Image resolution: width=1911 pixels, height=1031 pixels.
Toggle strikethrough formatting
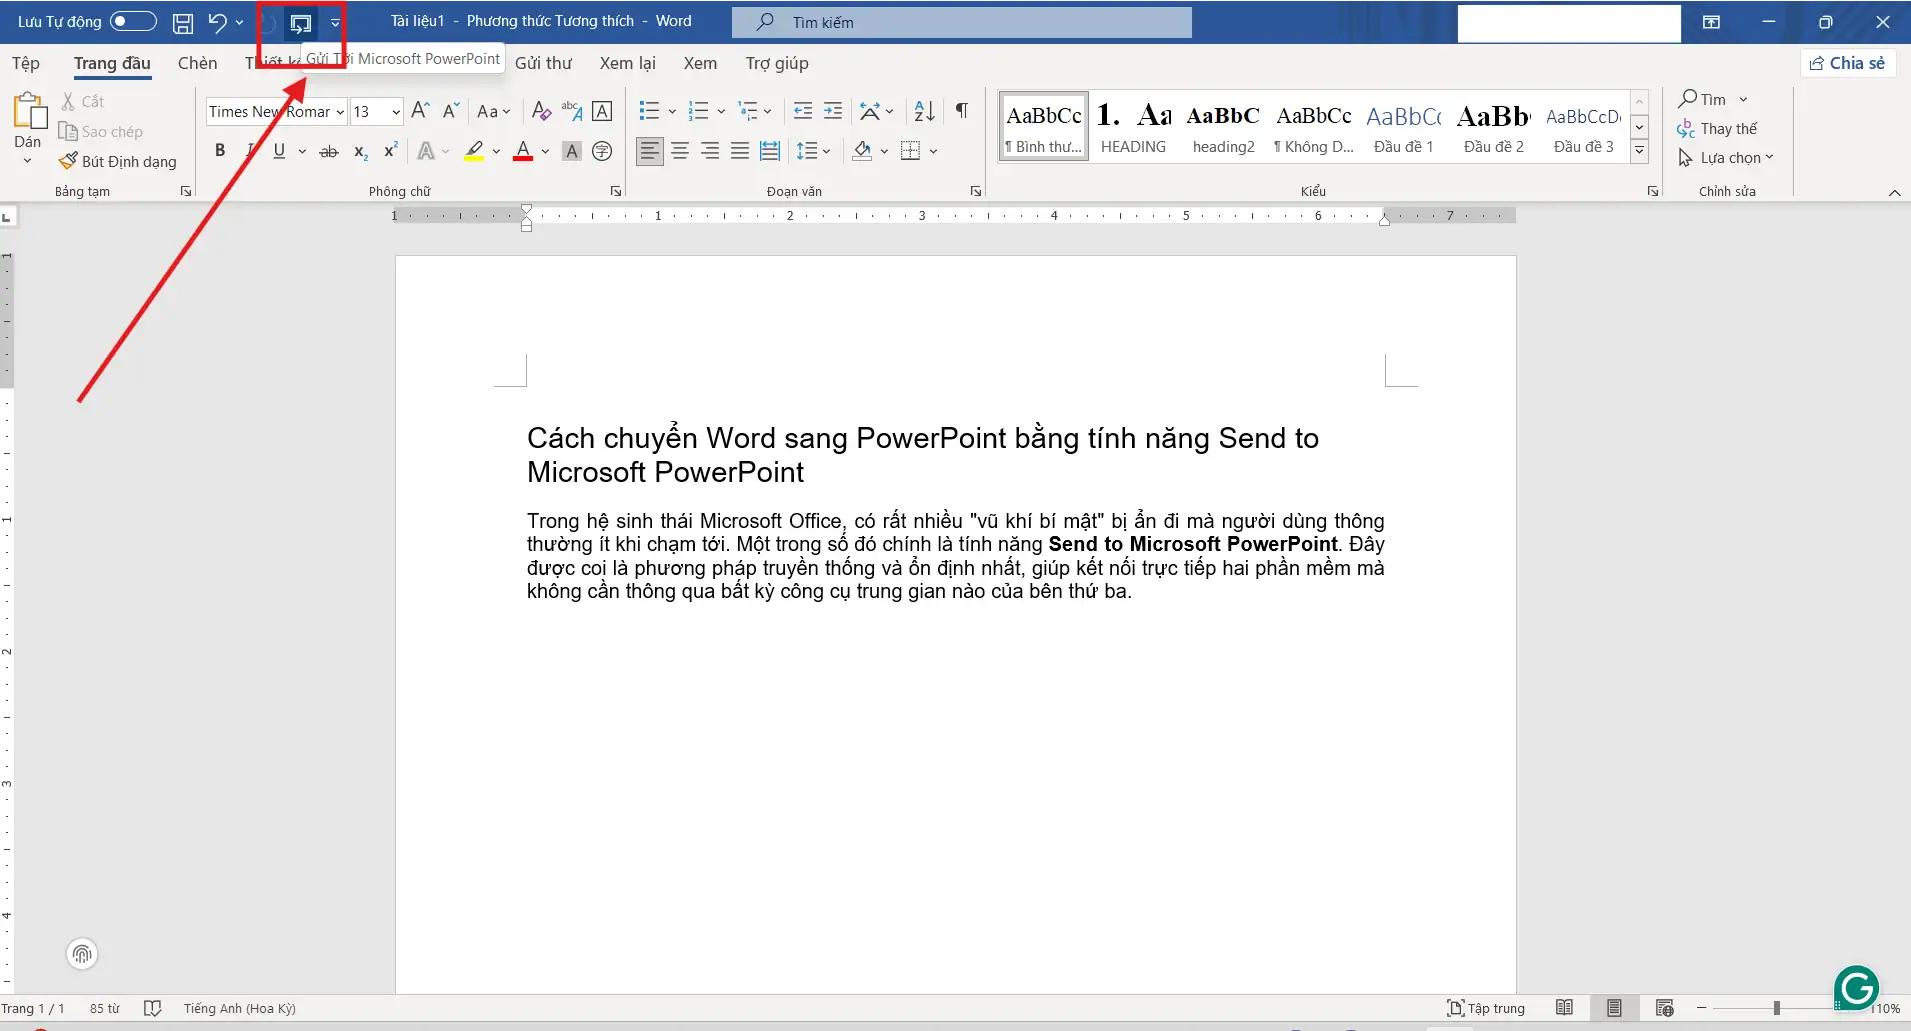328,151
